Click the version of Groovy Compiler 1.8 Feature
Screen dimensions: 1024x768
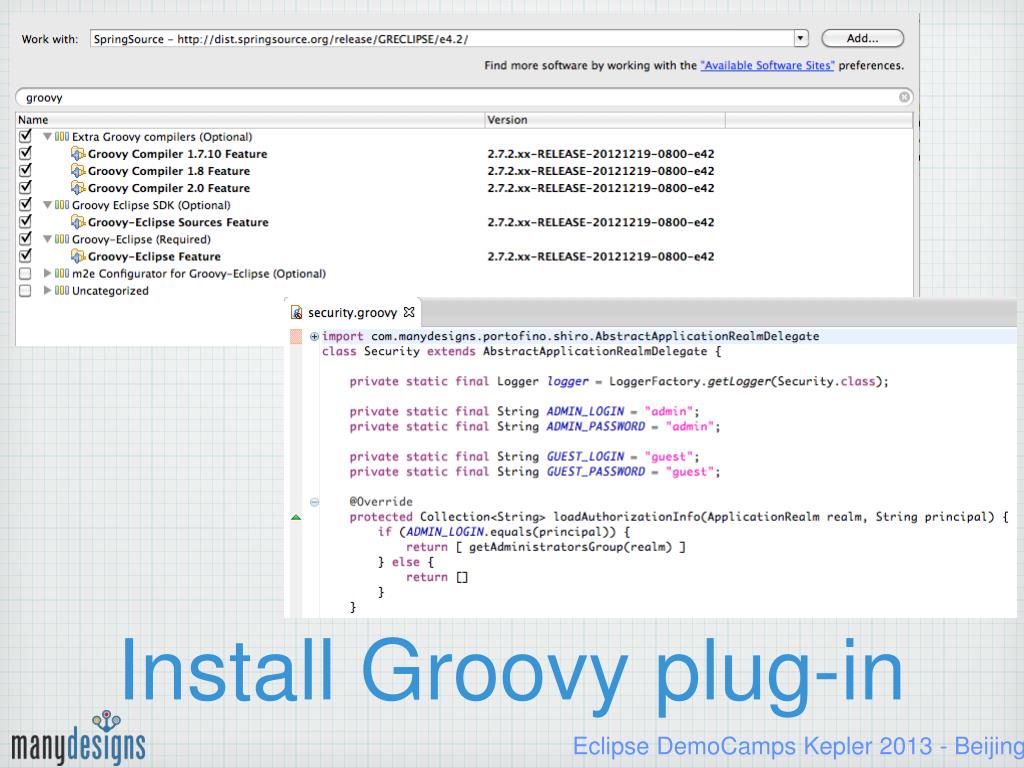601,170
